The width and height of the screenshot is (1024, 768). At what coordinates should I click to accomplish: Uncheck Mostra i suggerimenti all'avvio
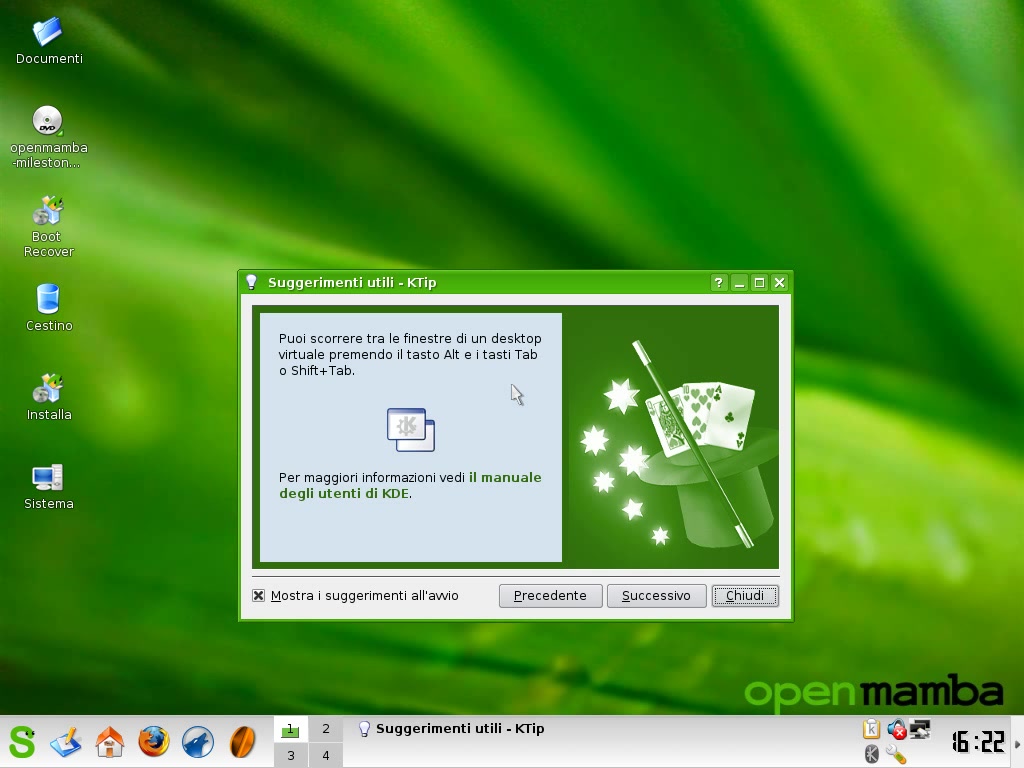click(259, 596)
